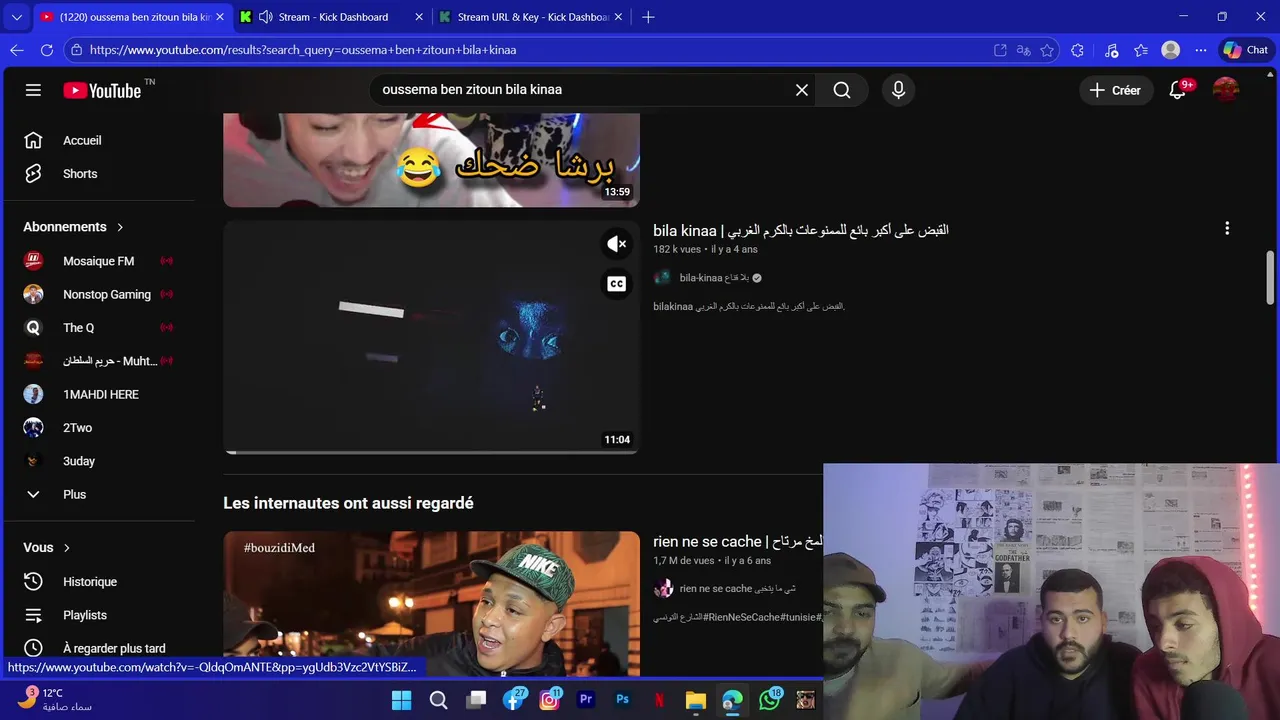Open page in app address-bar icon
Screen dimensions: 1280x720
[1000, 50]
